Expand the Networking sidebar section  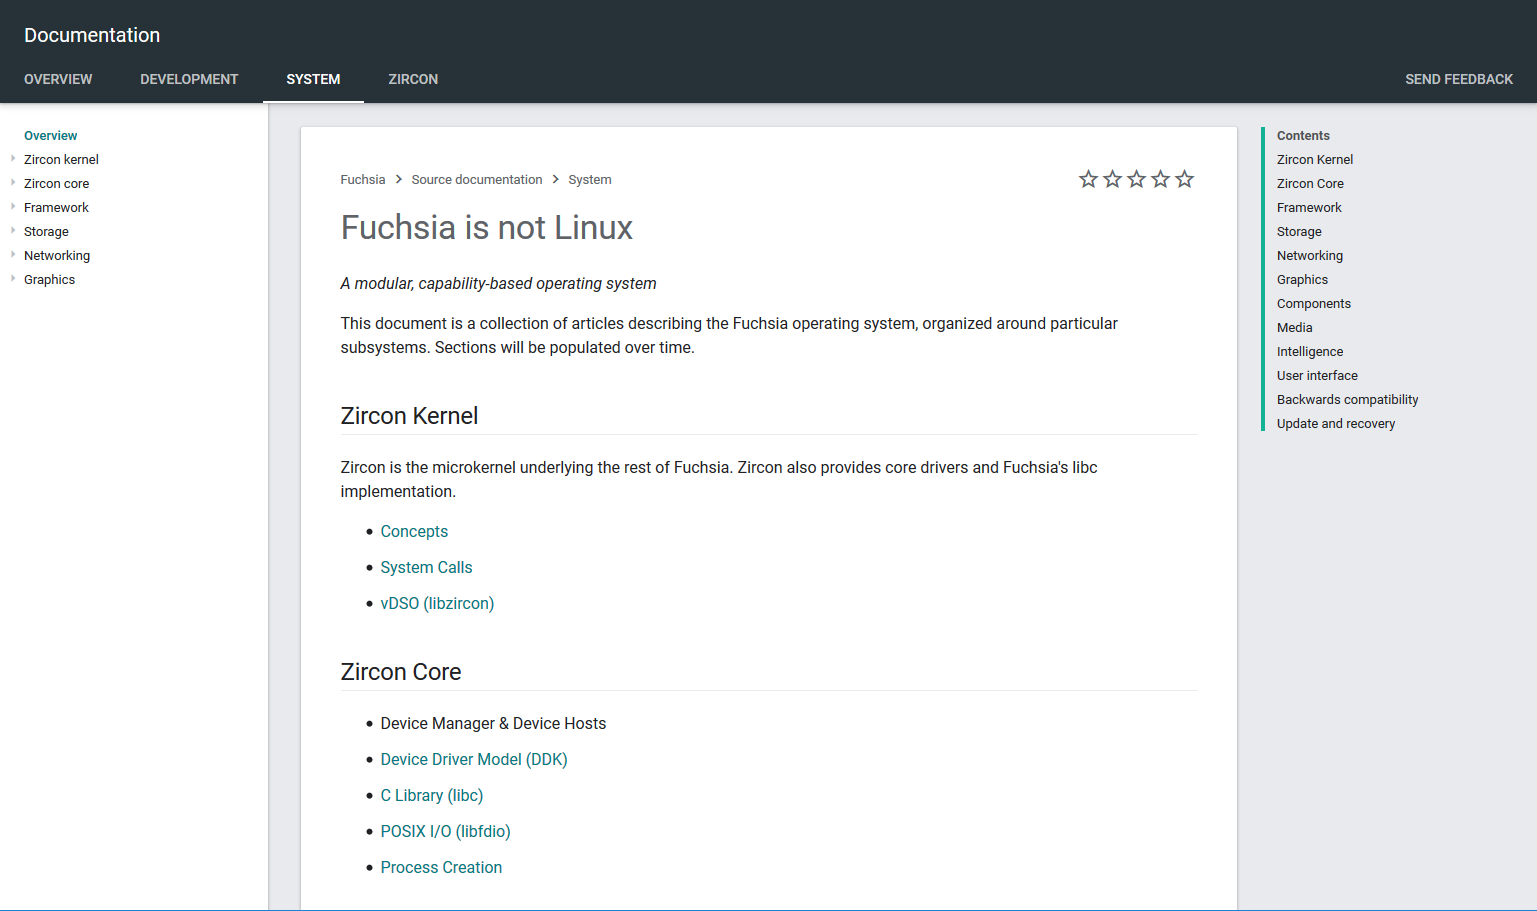click(13, 254)
